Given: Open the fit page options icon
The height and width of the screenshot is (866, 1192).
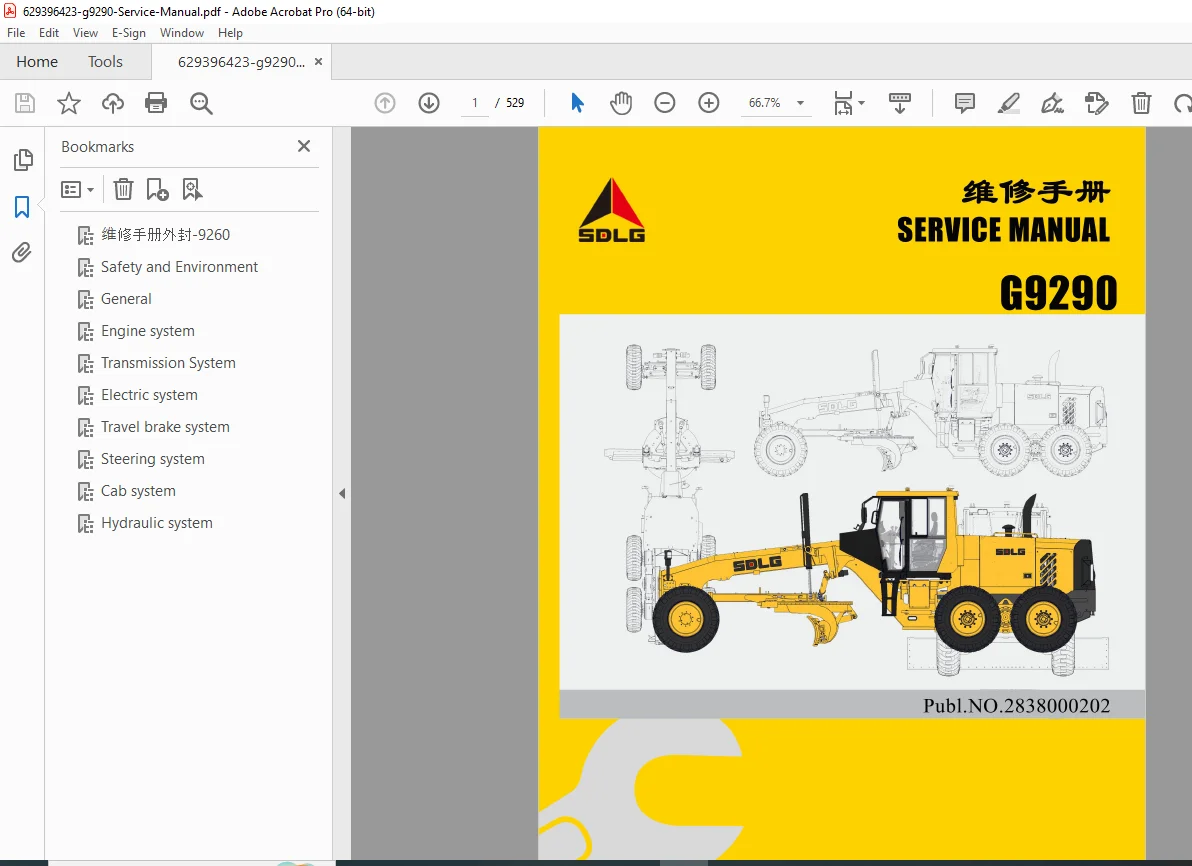Looking at the screenshot, I should pyautogui.click(x=843, y=103).
